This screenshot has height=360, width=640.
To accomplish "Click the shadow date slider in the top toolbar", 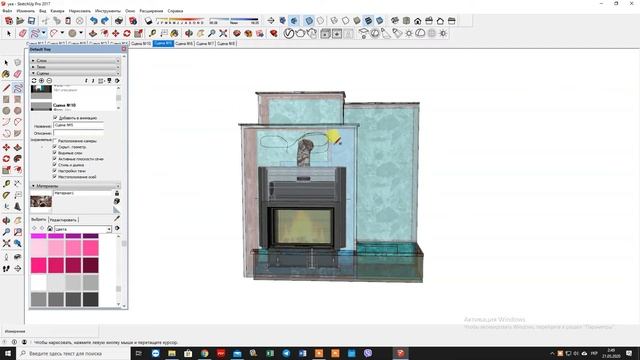I will point(180,21).
